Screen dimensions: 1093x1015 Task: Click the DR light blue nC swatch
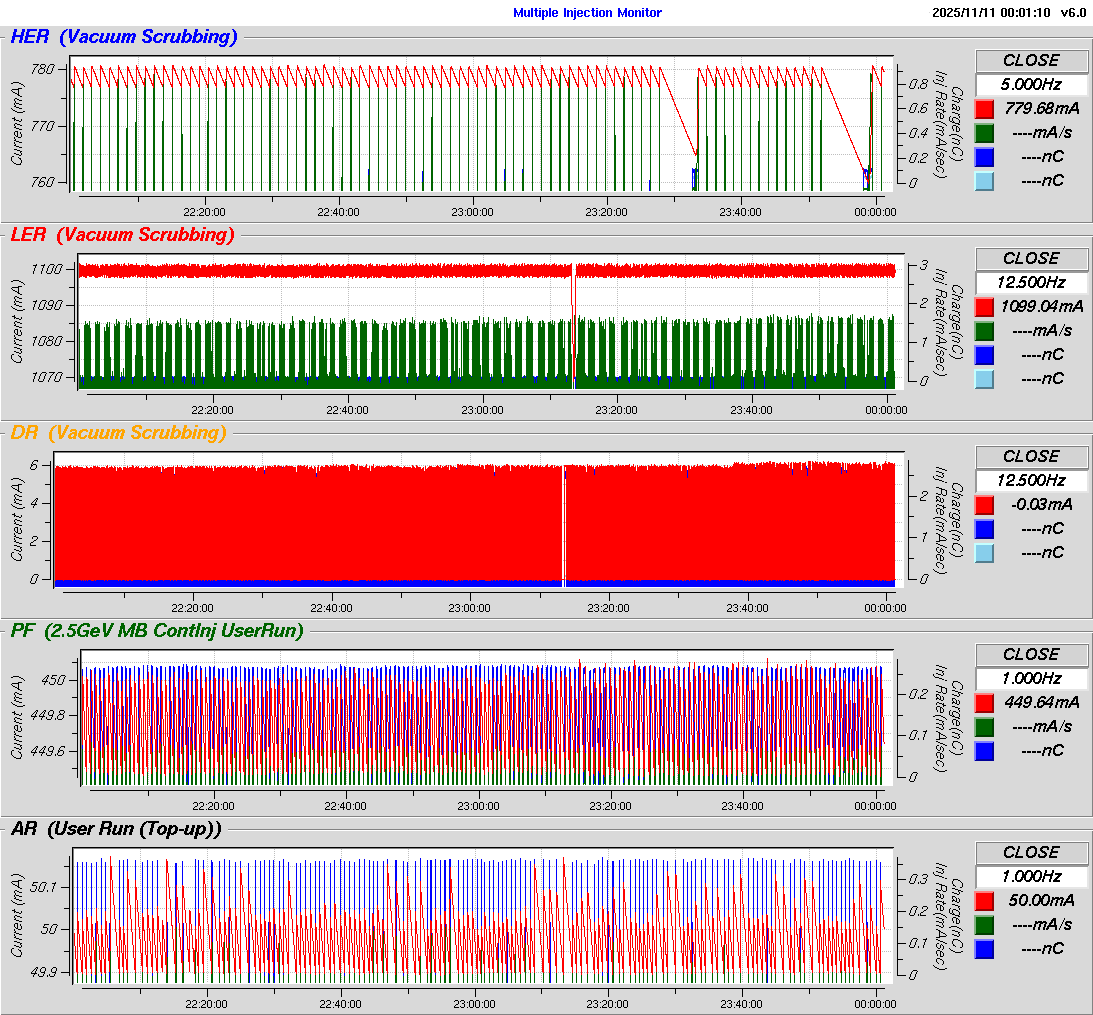pyautogui.click(x=984, y=554)
